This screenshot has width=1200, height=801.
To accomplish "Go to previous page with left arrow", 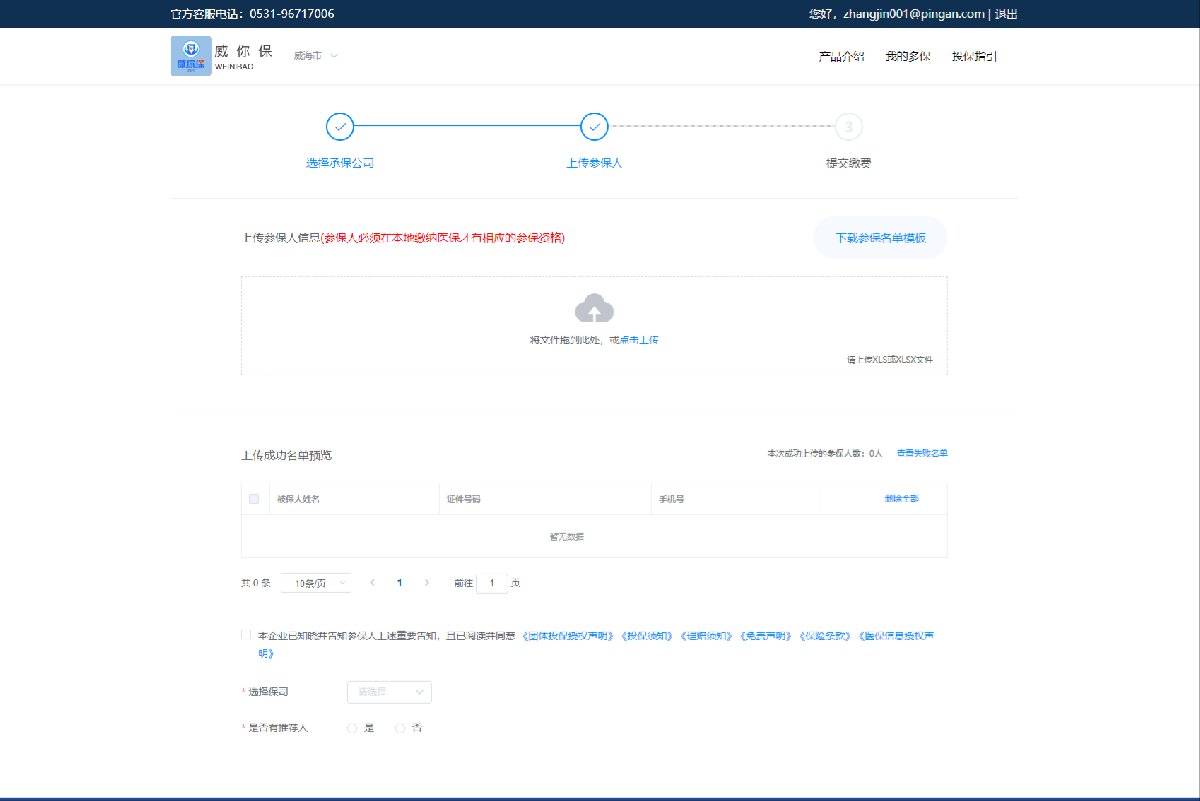I will pyautogui.click(x=372, y=582).
